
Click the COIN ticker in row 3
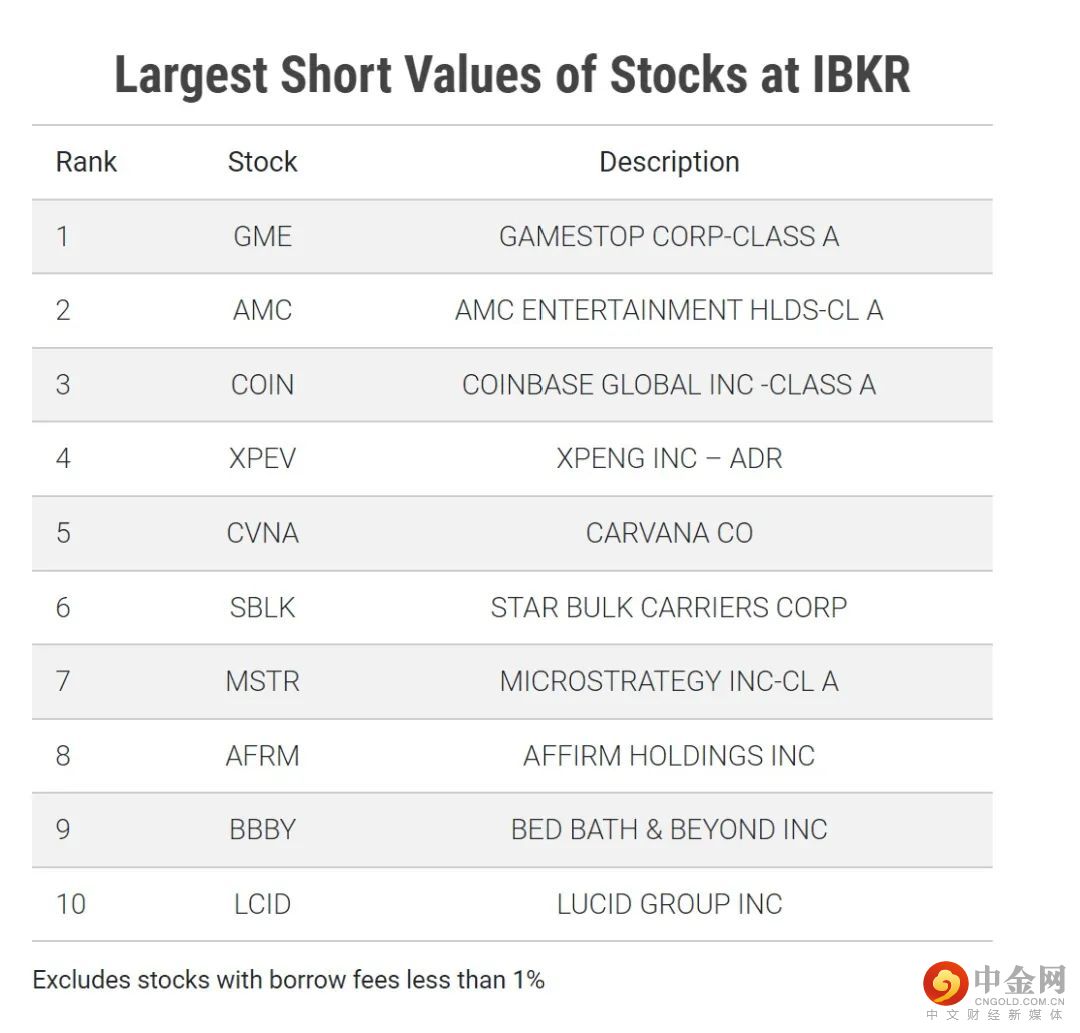click(262, 385)
